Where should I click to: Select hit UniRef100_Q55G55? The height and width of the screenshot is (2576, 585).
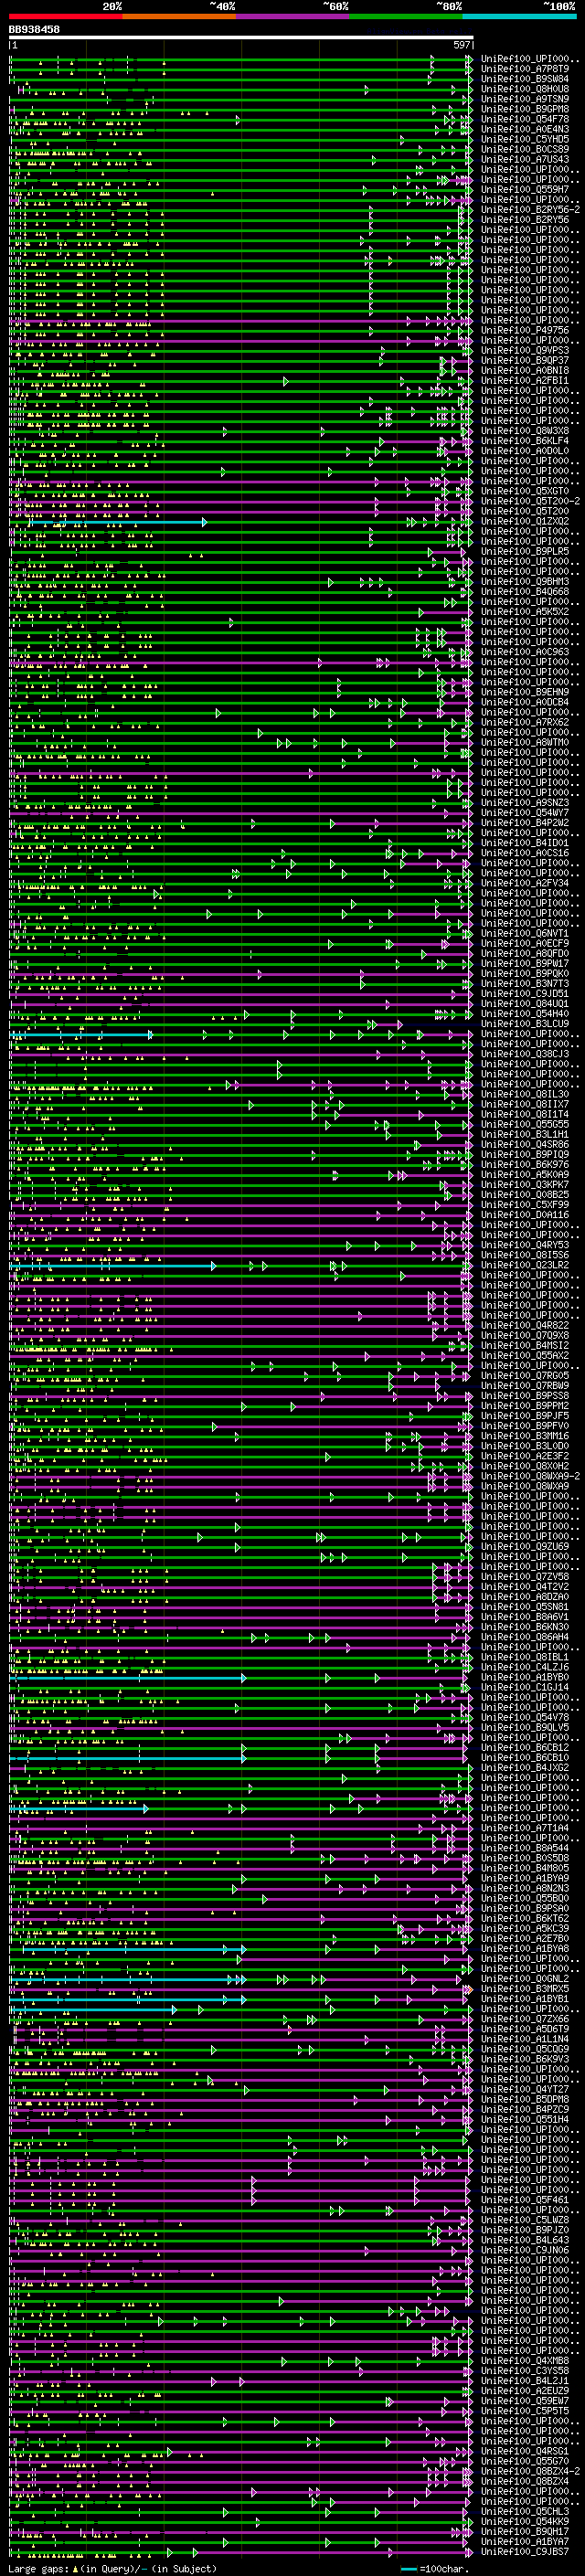tap(525, 1124)
